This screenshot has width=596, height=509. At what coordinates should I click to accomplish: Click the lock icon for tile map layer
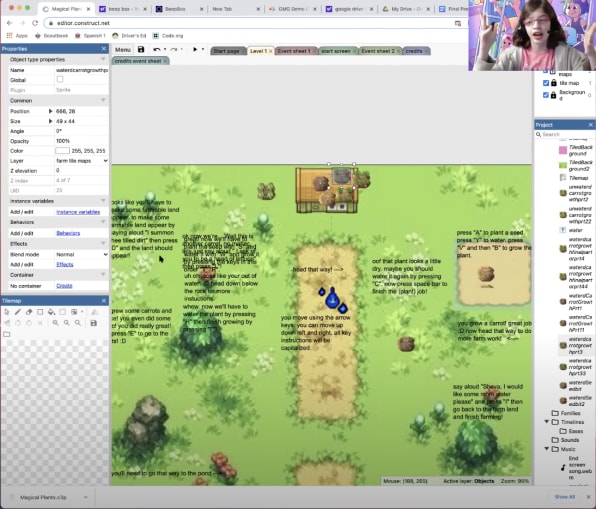pyautogui.click(x=554, y=83)
